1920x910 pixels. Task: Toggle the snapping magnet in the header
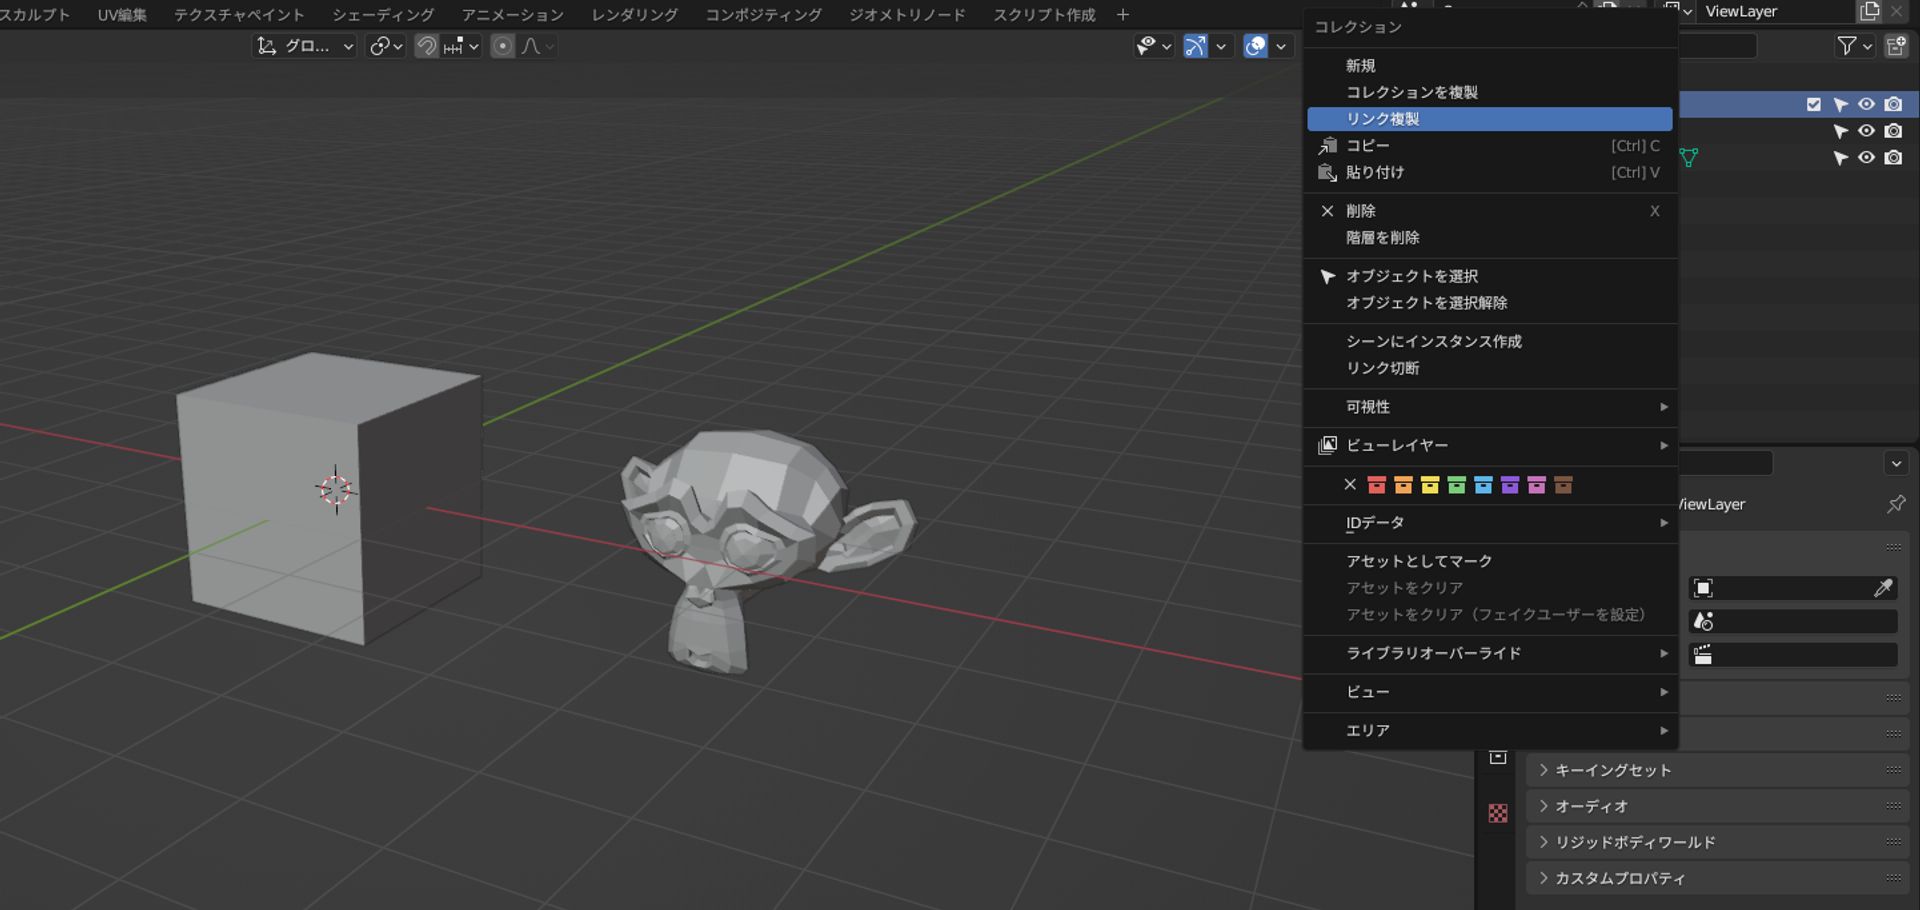(x=427, y=46)
